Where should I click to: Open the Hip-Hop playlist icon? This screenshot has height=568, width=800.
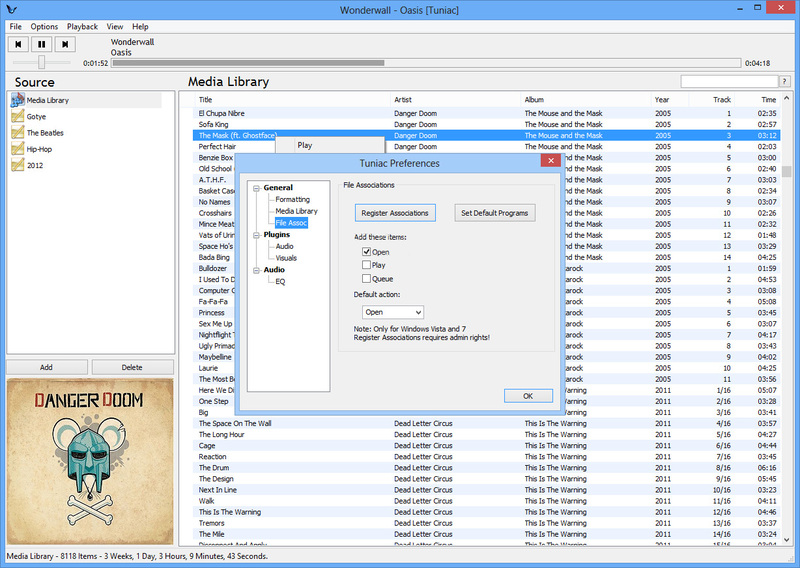18,149
